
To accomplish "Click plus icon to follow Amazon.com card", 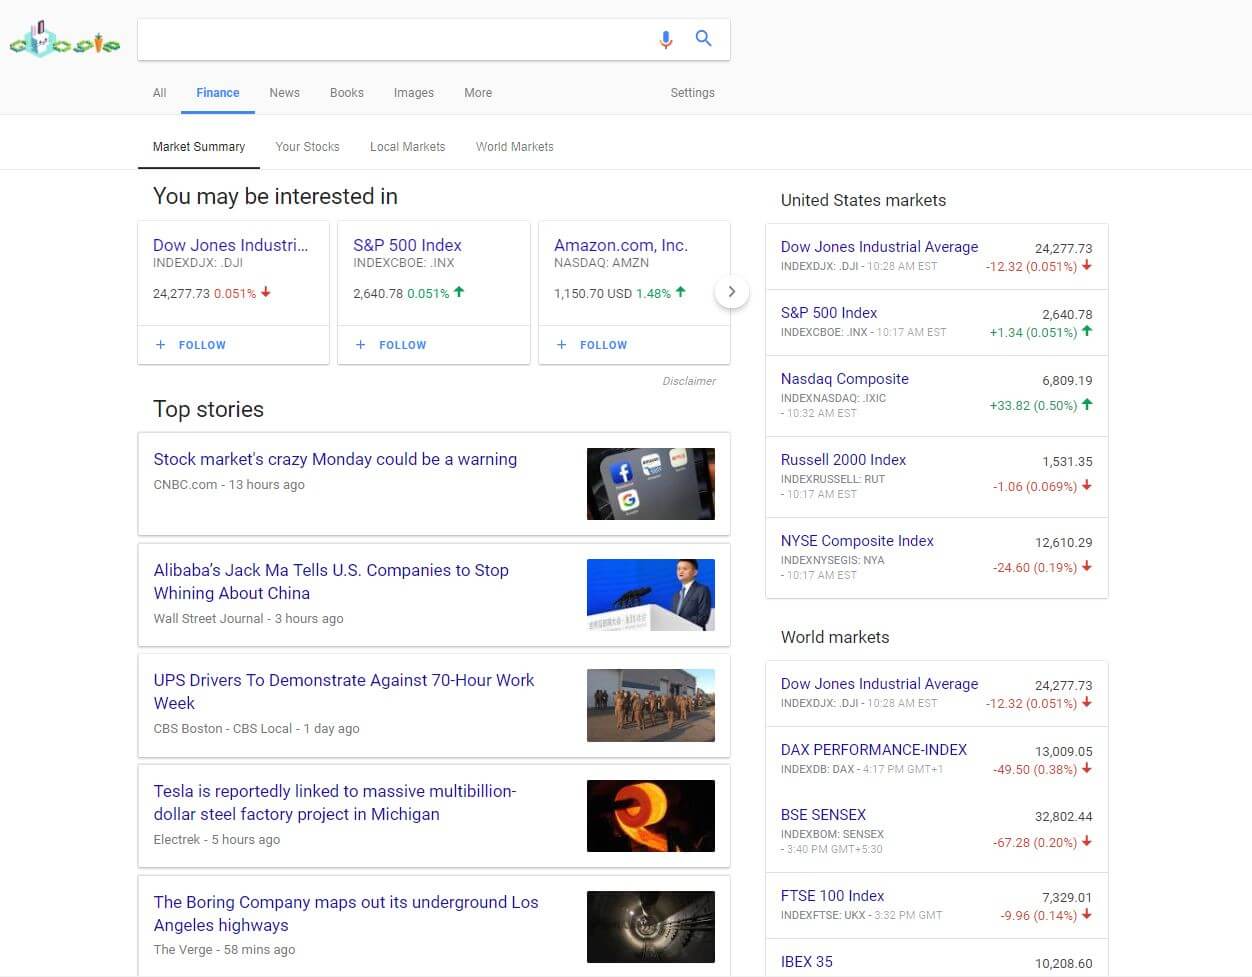I will [562, 345].
